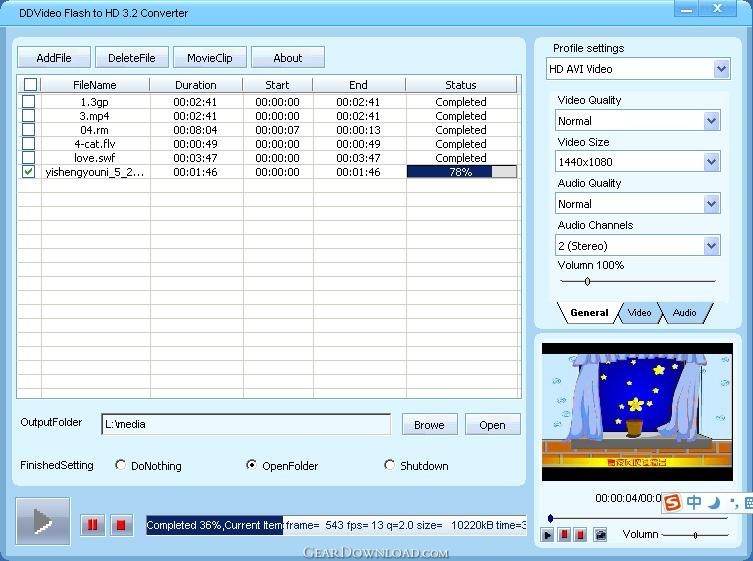
Task: Click the overall Completed 36% progress bar
Action: coord(336,525)
